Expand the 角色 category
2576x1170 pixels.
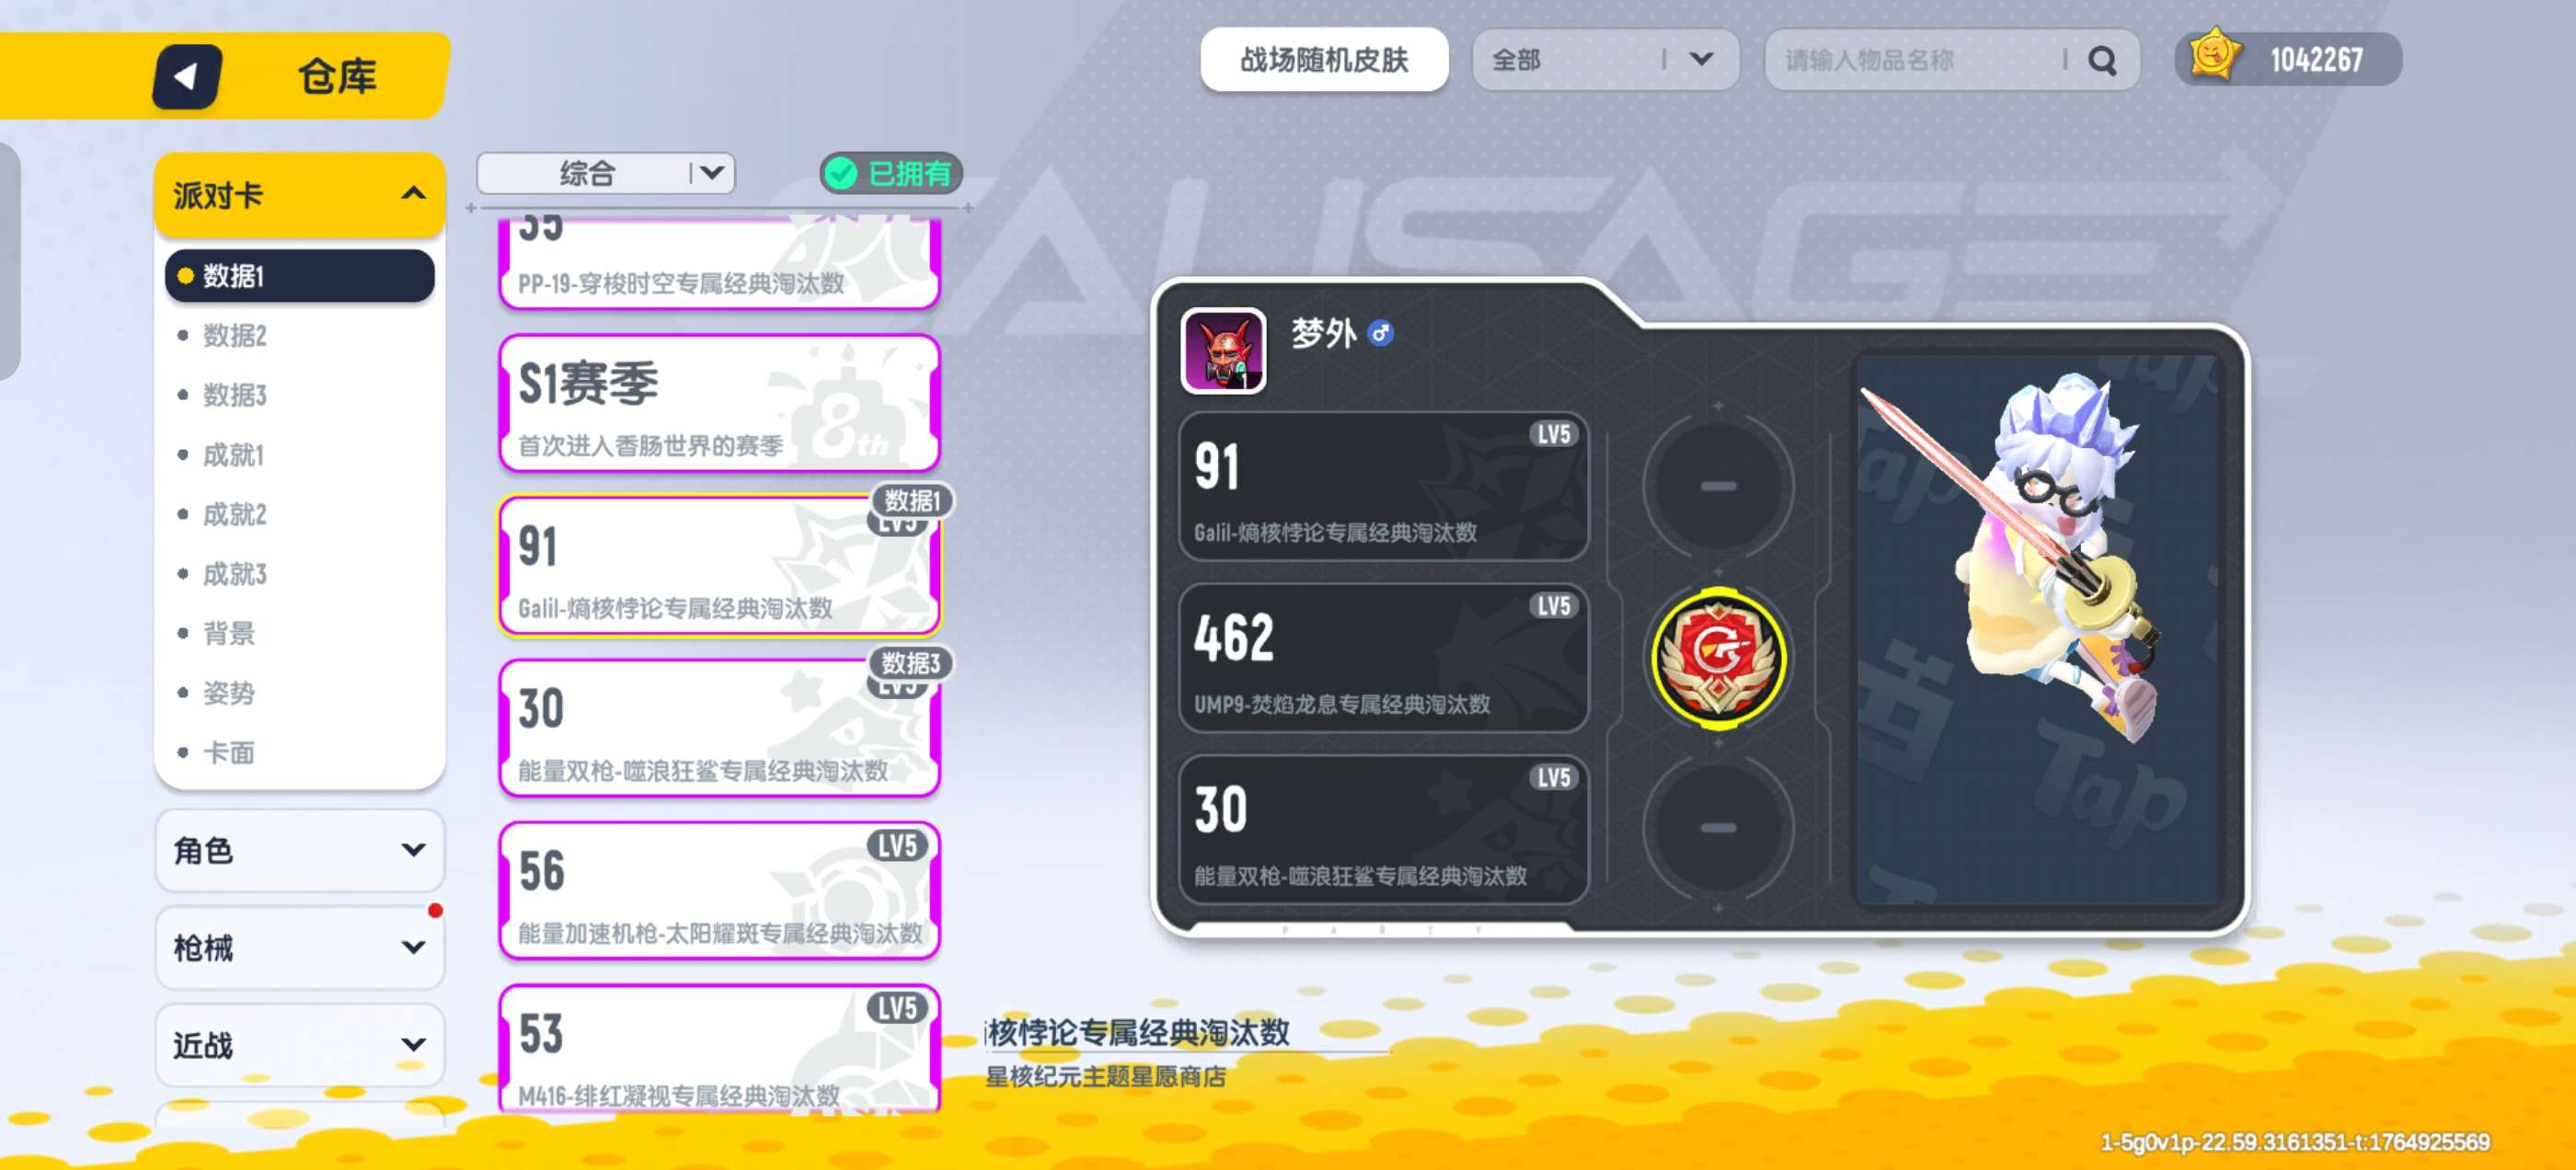click(299, 851)
